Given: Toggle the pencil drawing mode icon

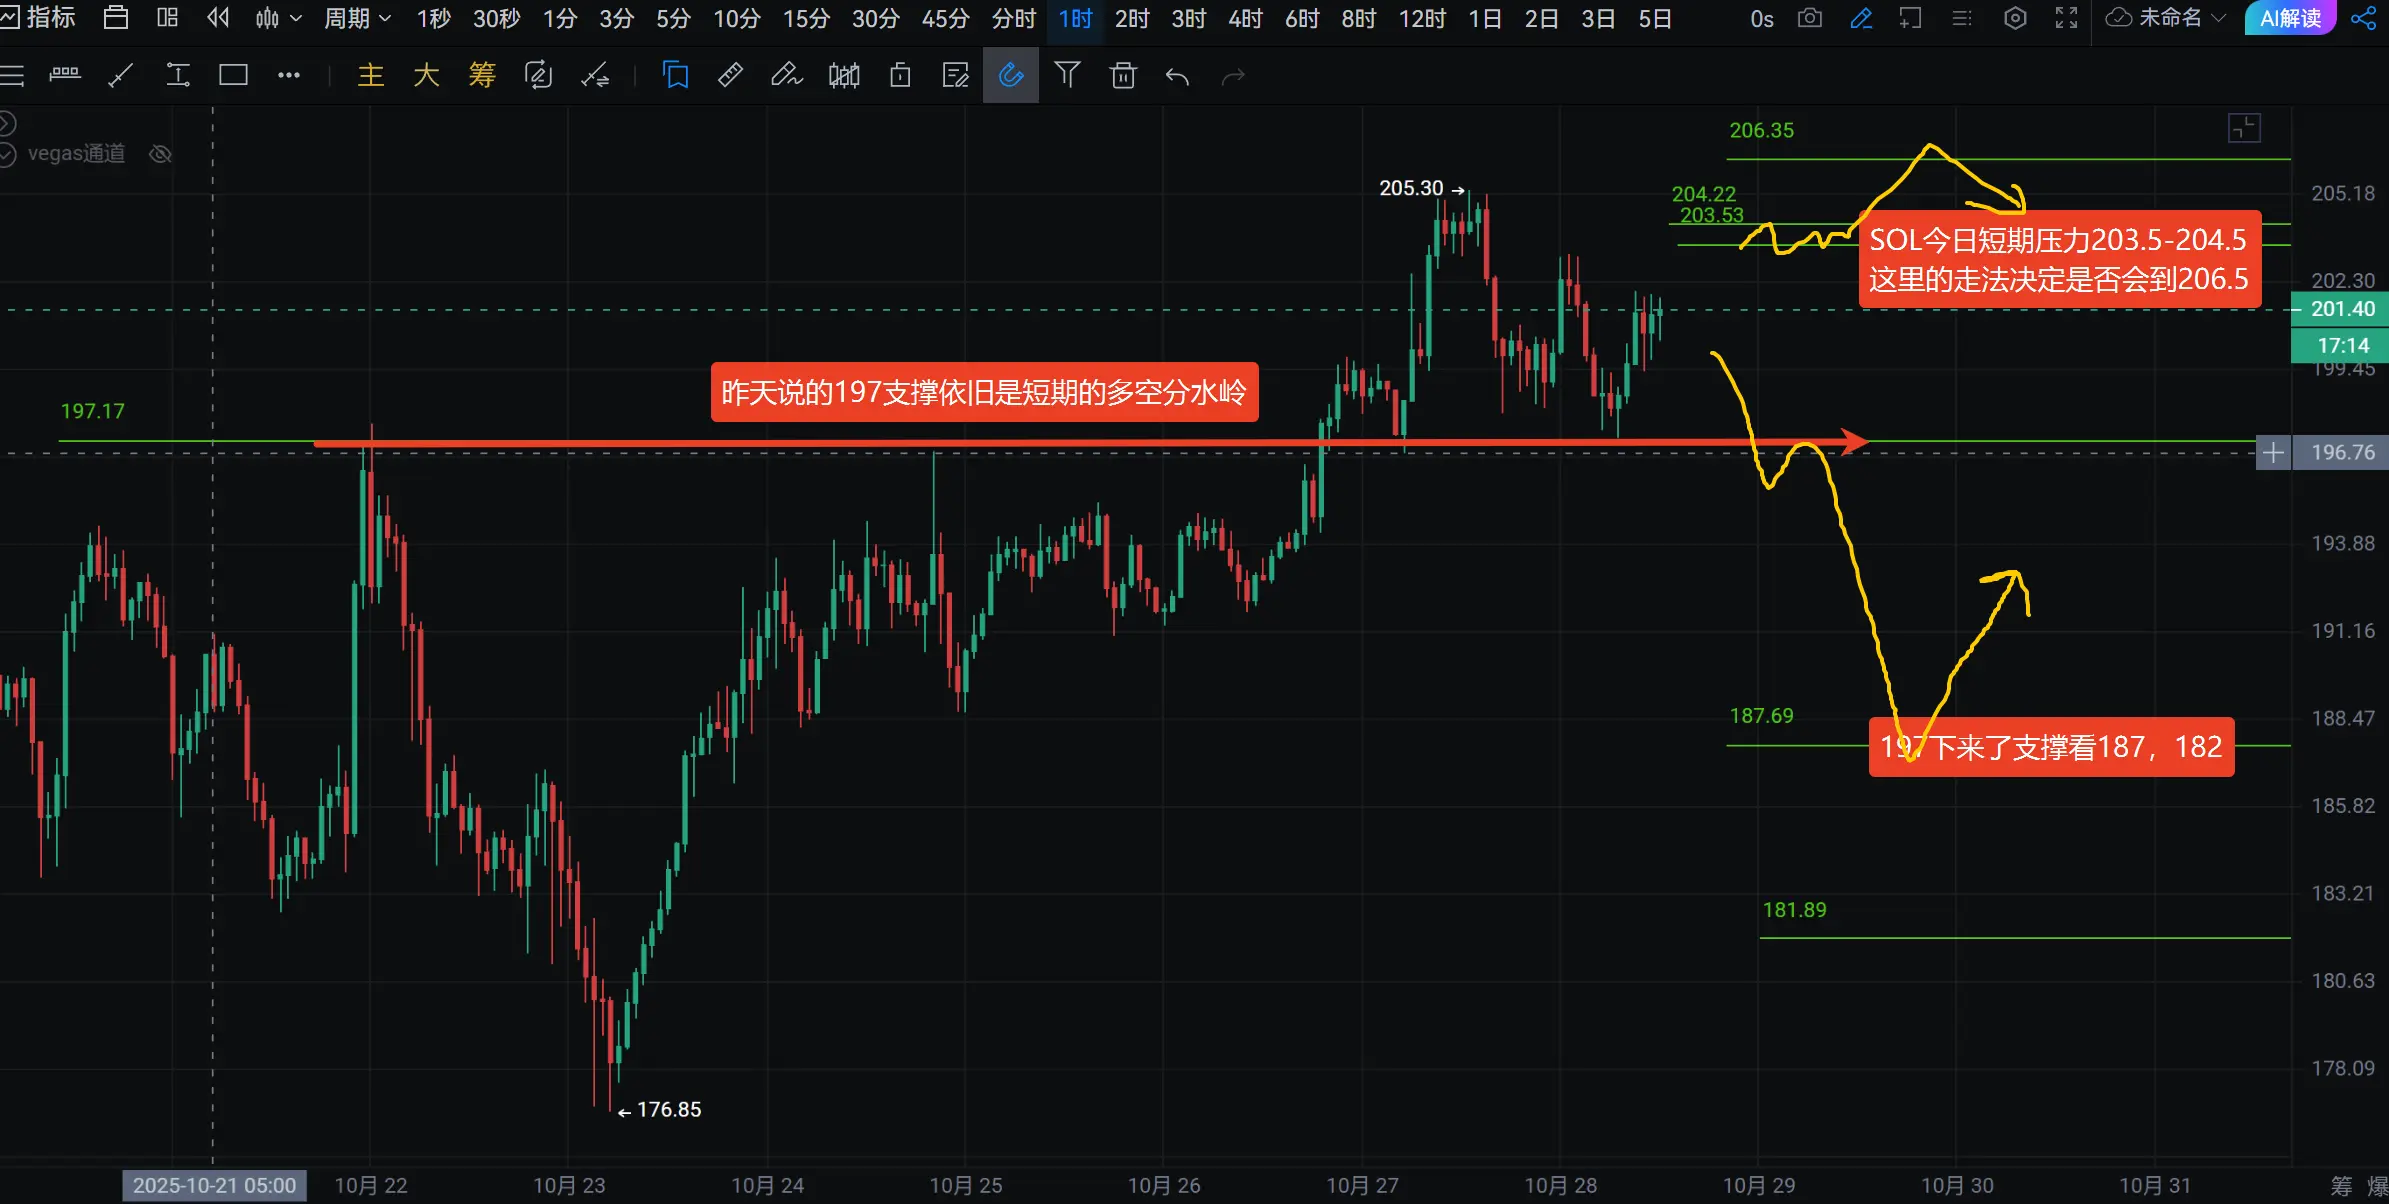Looking at the screenshot, I should tap(1861, 18).
